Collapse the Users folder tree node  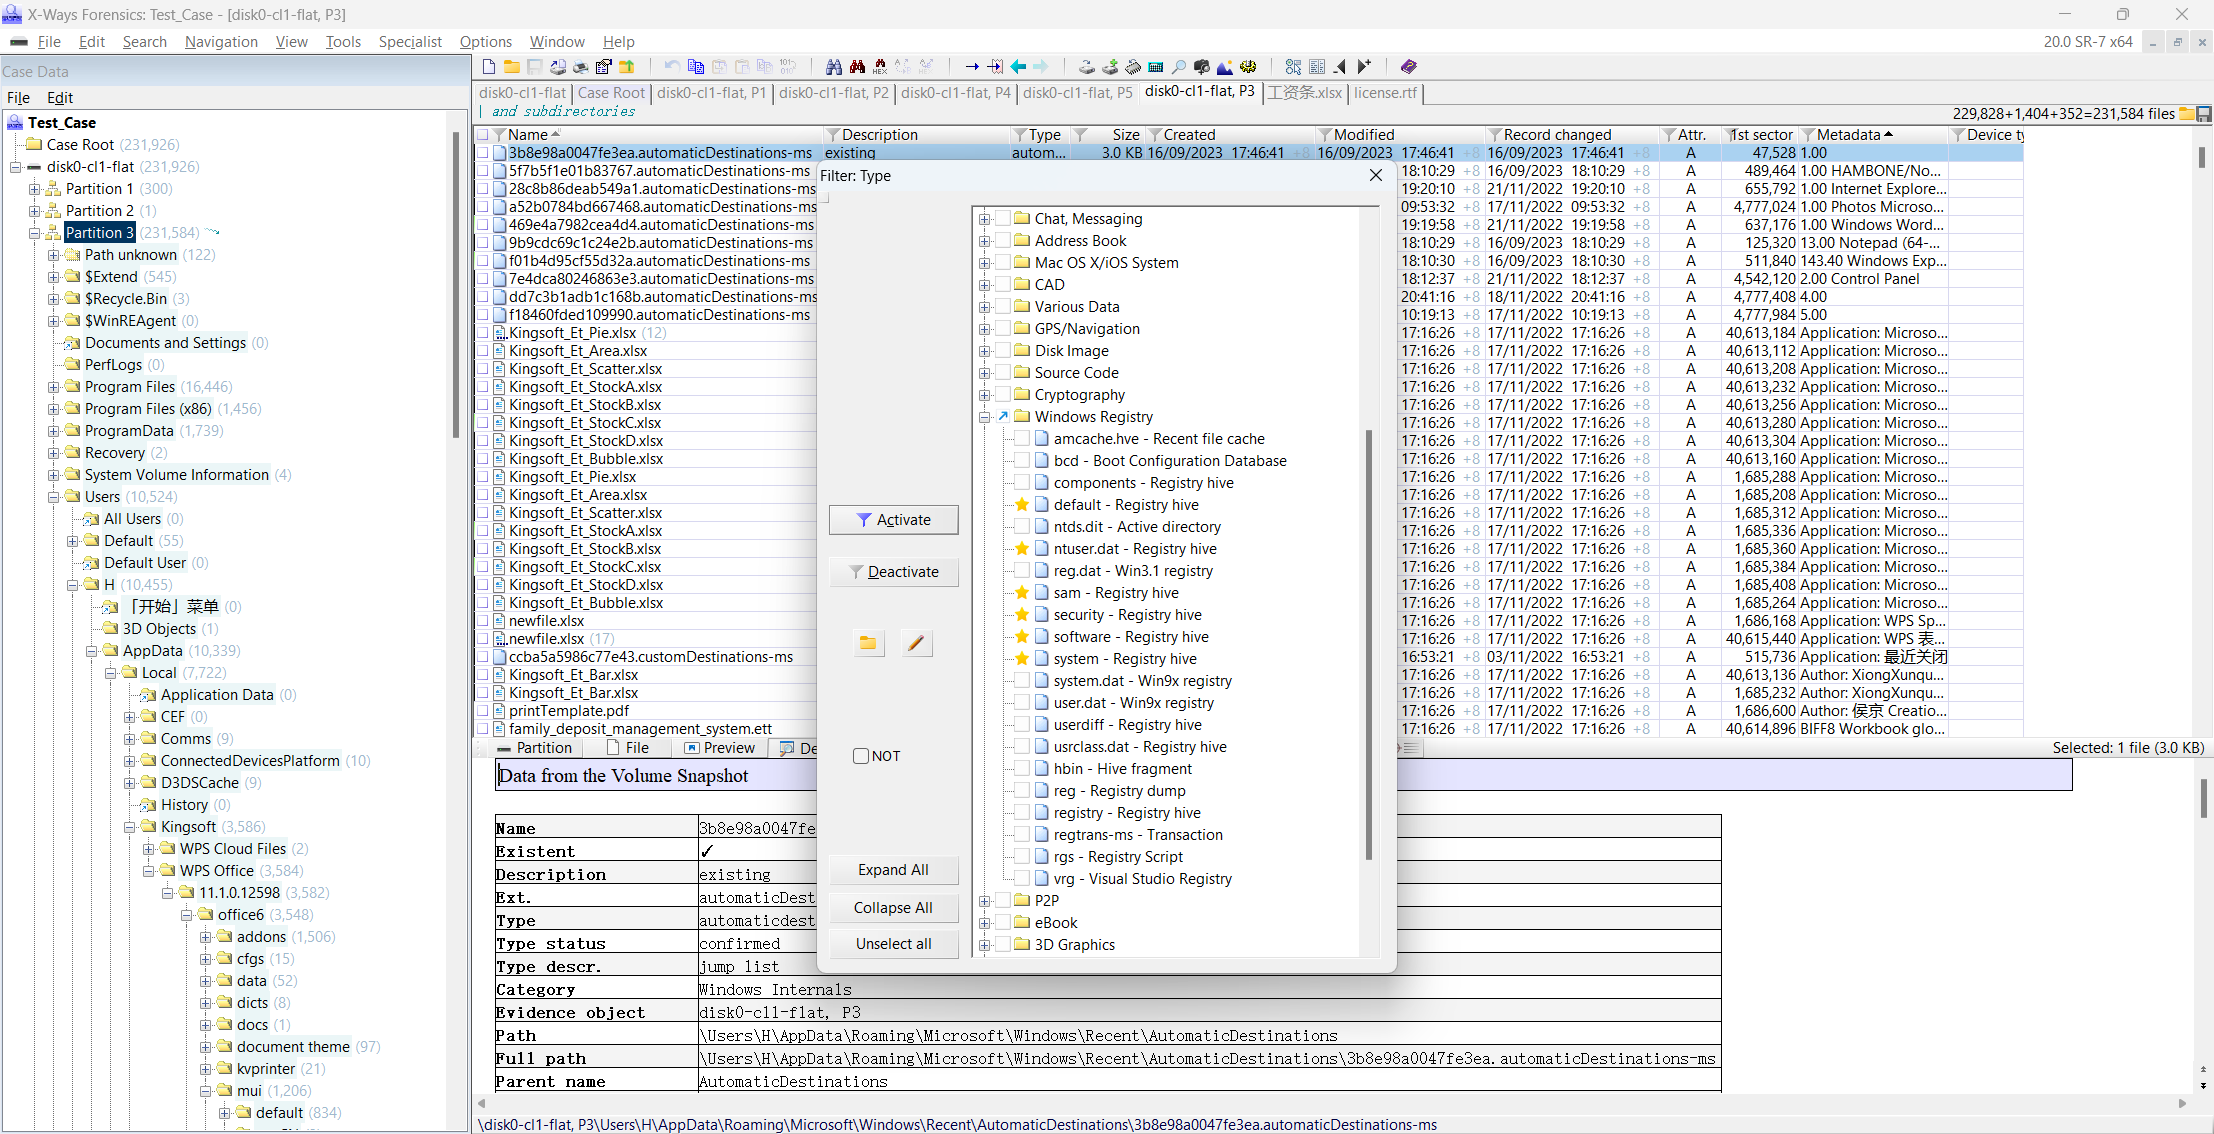54,497
